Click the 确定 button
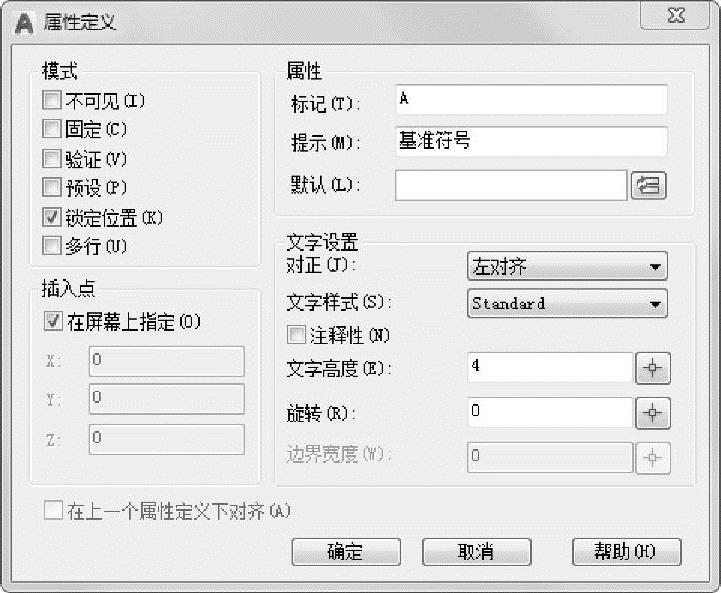Screen dimensions: 721x593 [x=345, y=551]
